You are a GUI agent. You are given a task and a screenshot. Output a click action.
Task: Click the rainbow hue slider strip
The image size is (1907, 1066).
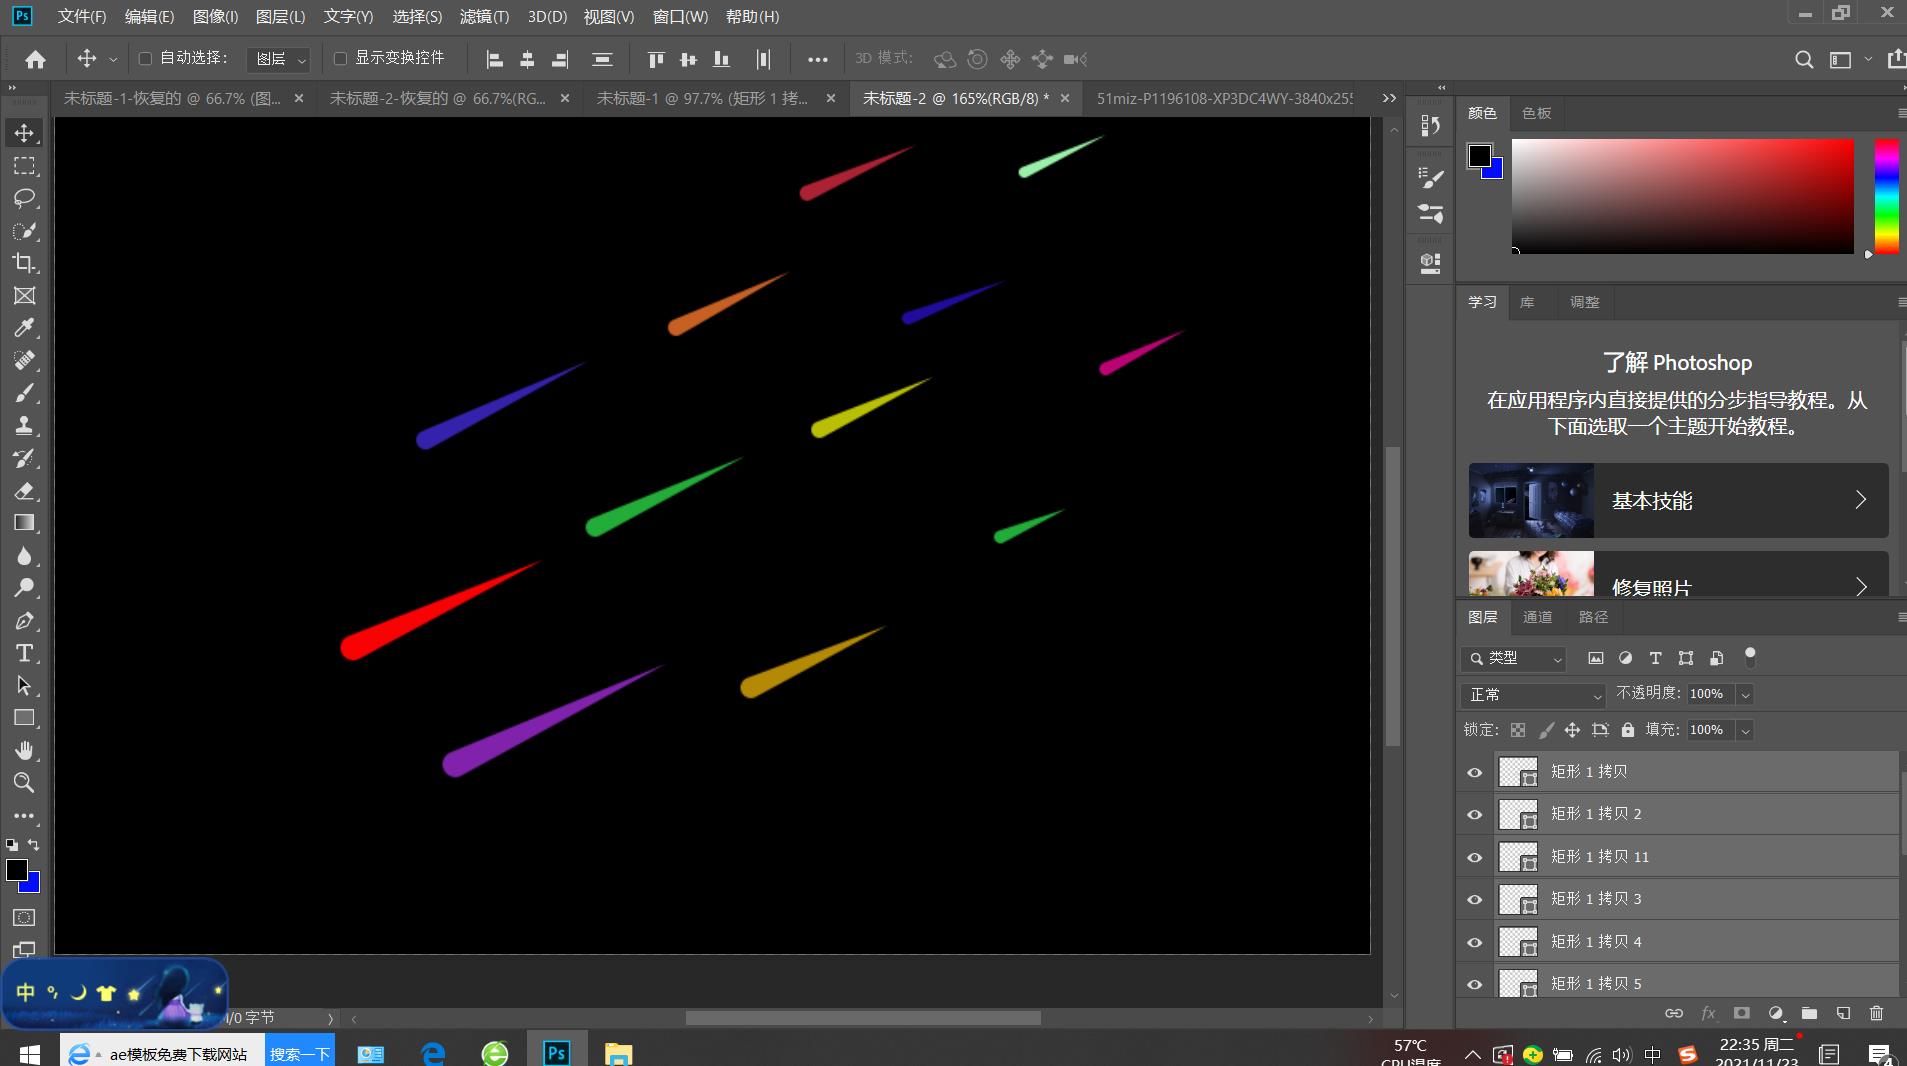(1886, 196)
